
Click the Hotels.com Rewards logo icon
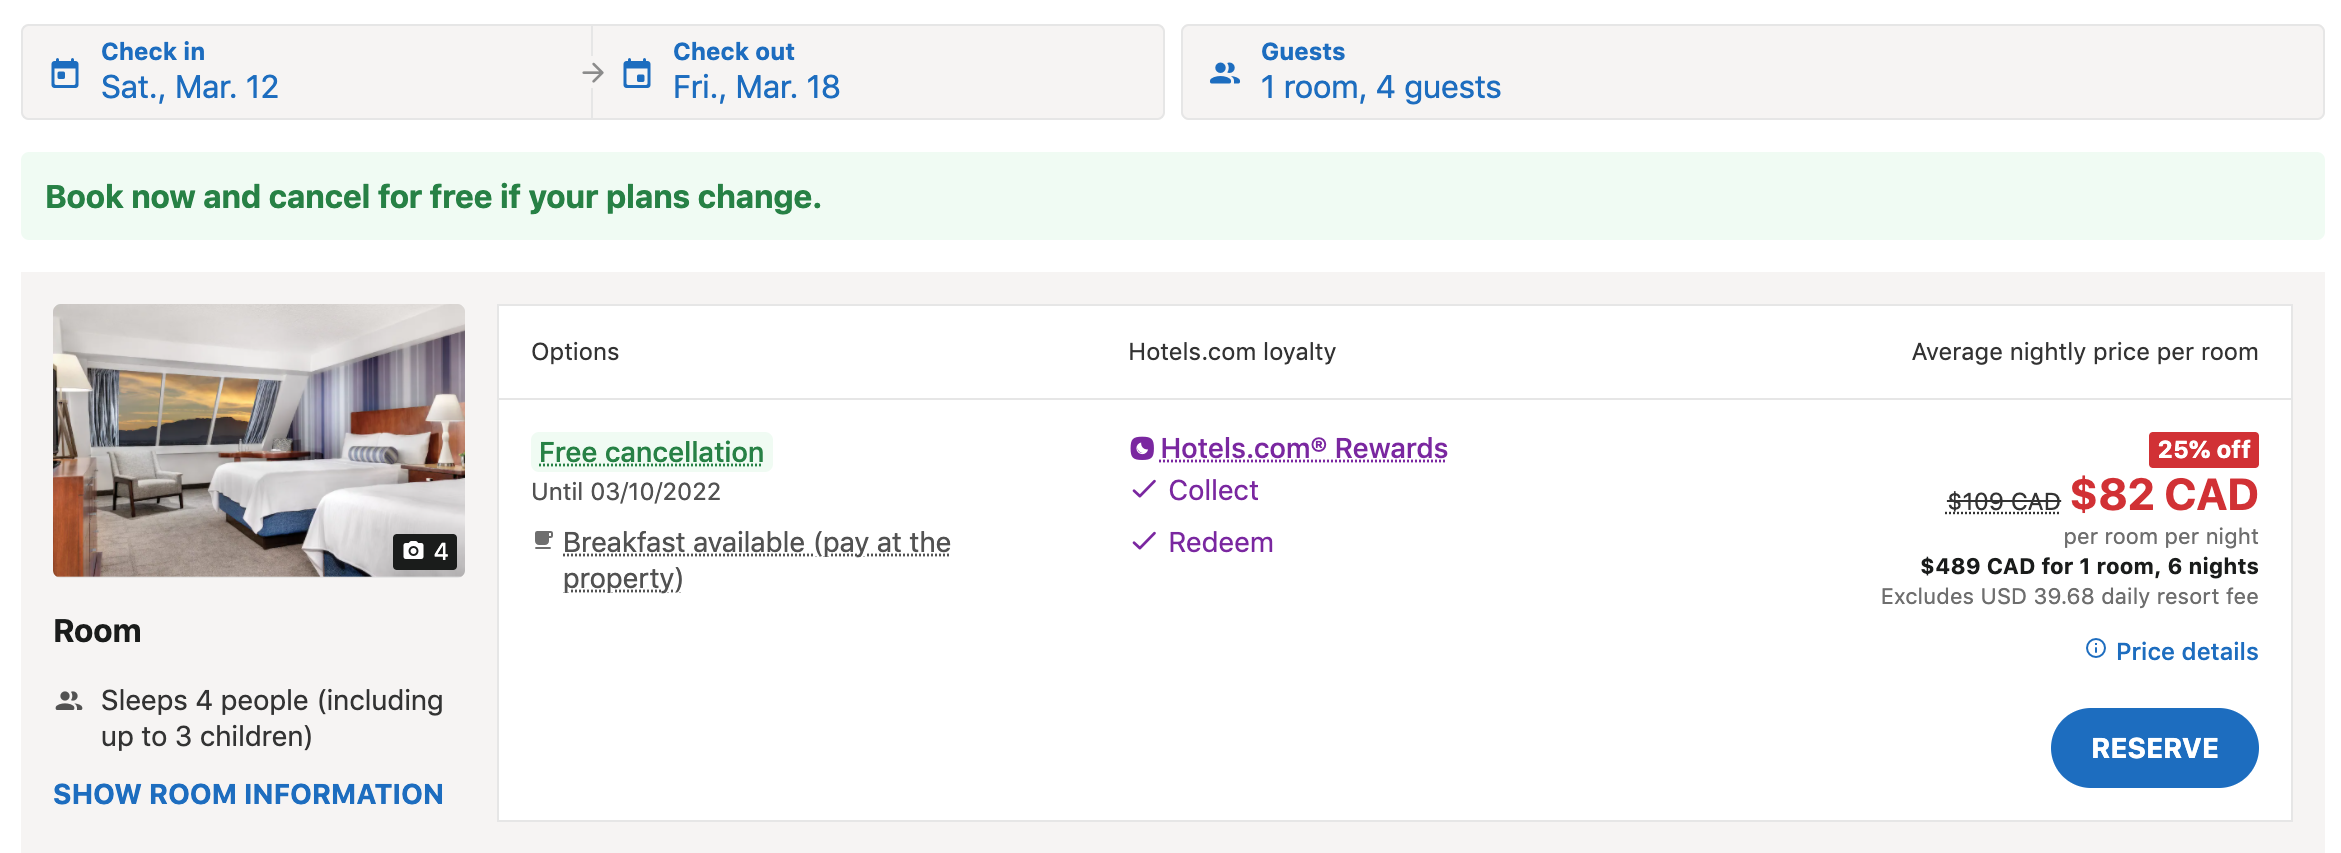point(1142,449)
